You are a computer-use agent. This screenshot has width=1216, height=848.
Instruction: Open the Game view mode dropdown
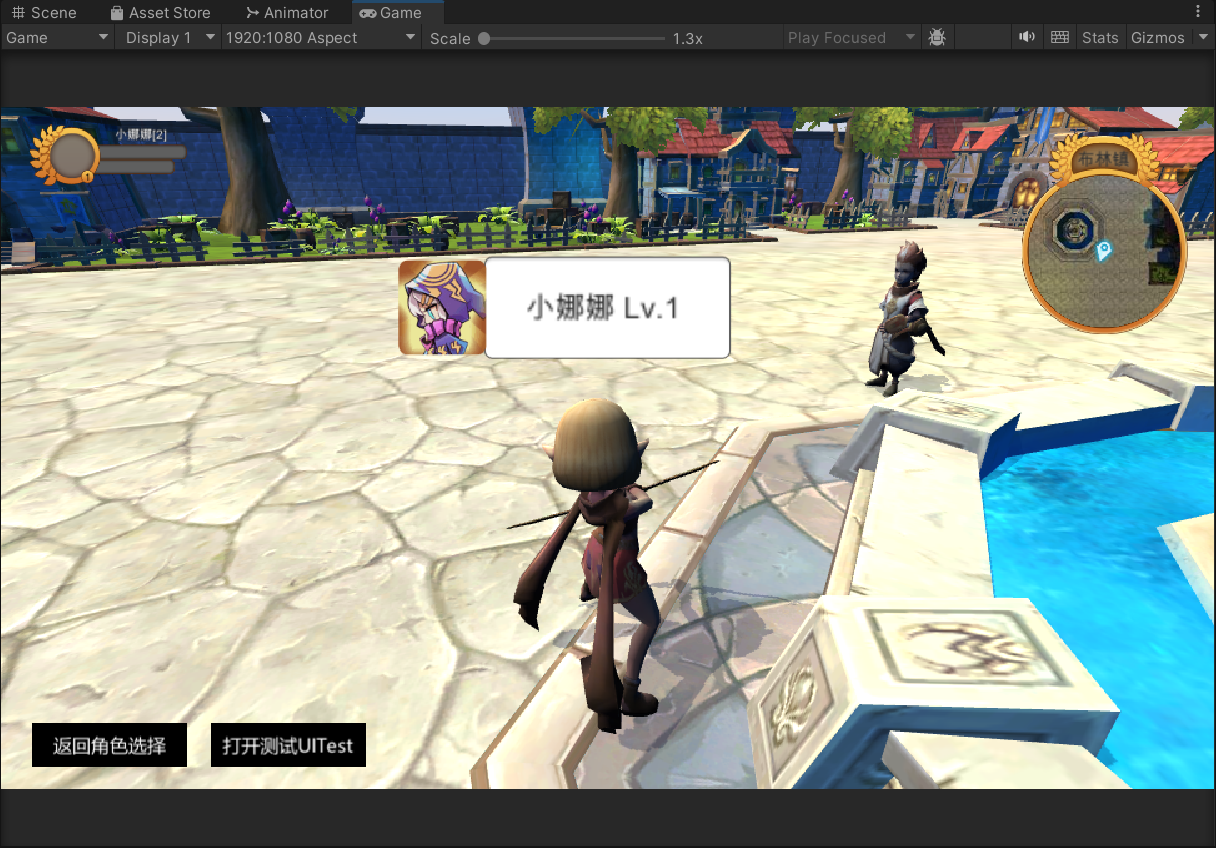[x=57, y=38]
